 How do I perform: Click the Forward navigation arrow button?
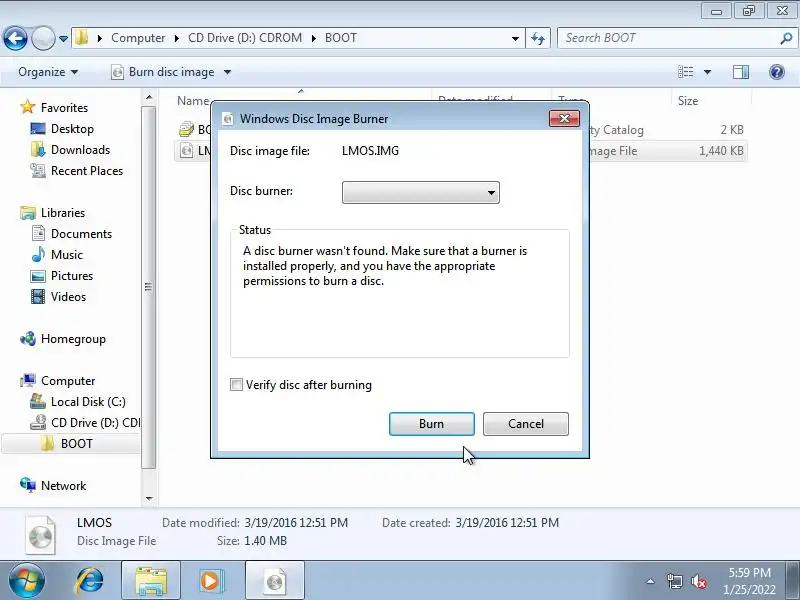(43, 38)
